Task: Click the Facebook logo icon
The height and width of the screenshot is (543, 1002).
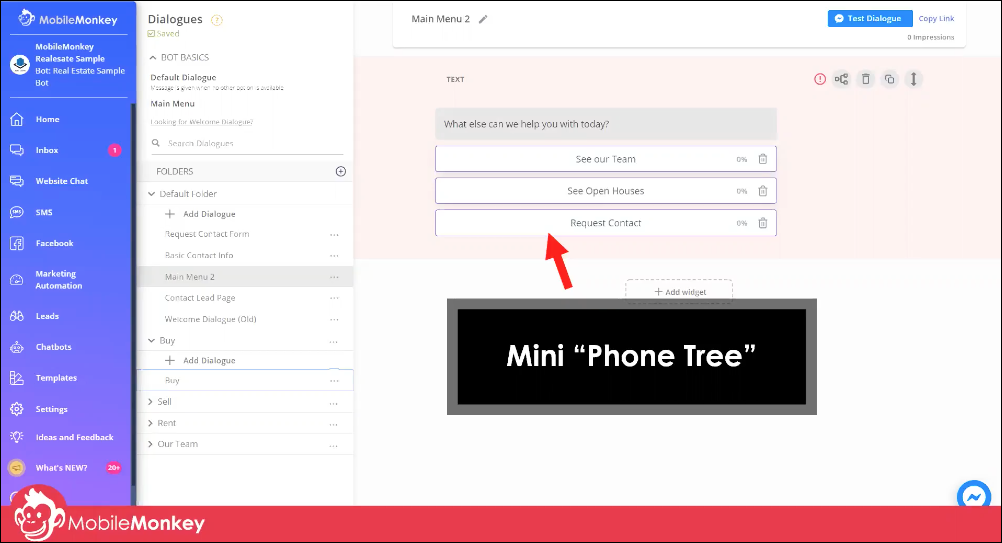Action: click(x=17, y=243)
